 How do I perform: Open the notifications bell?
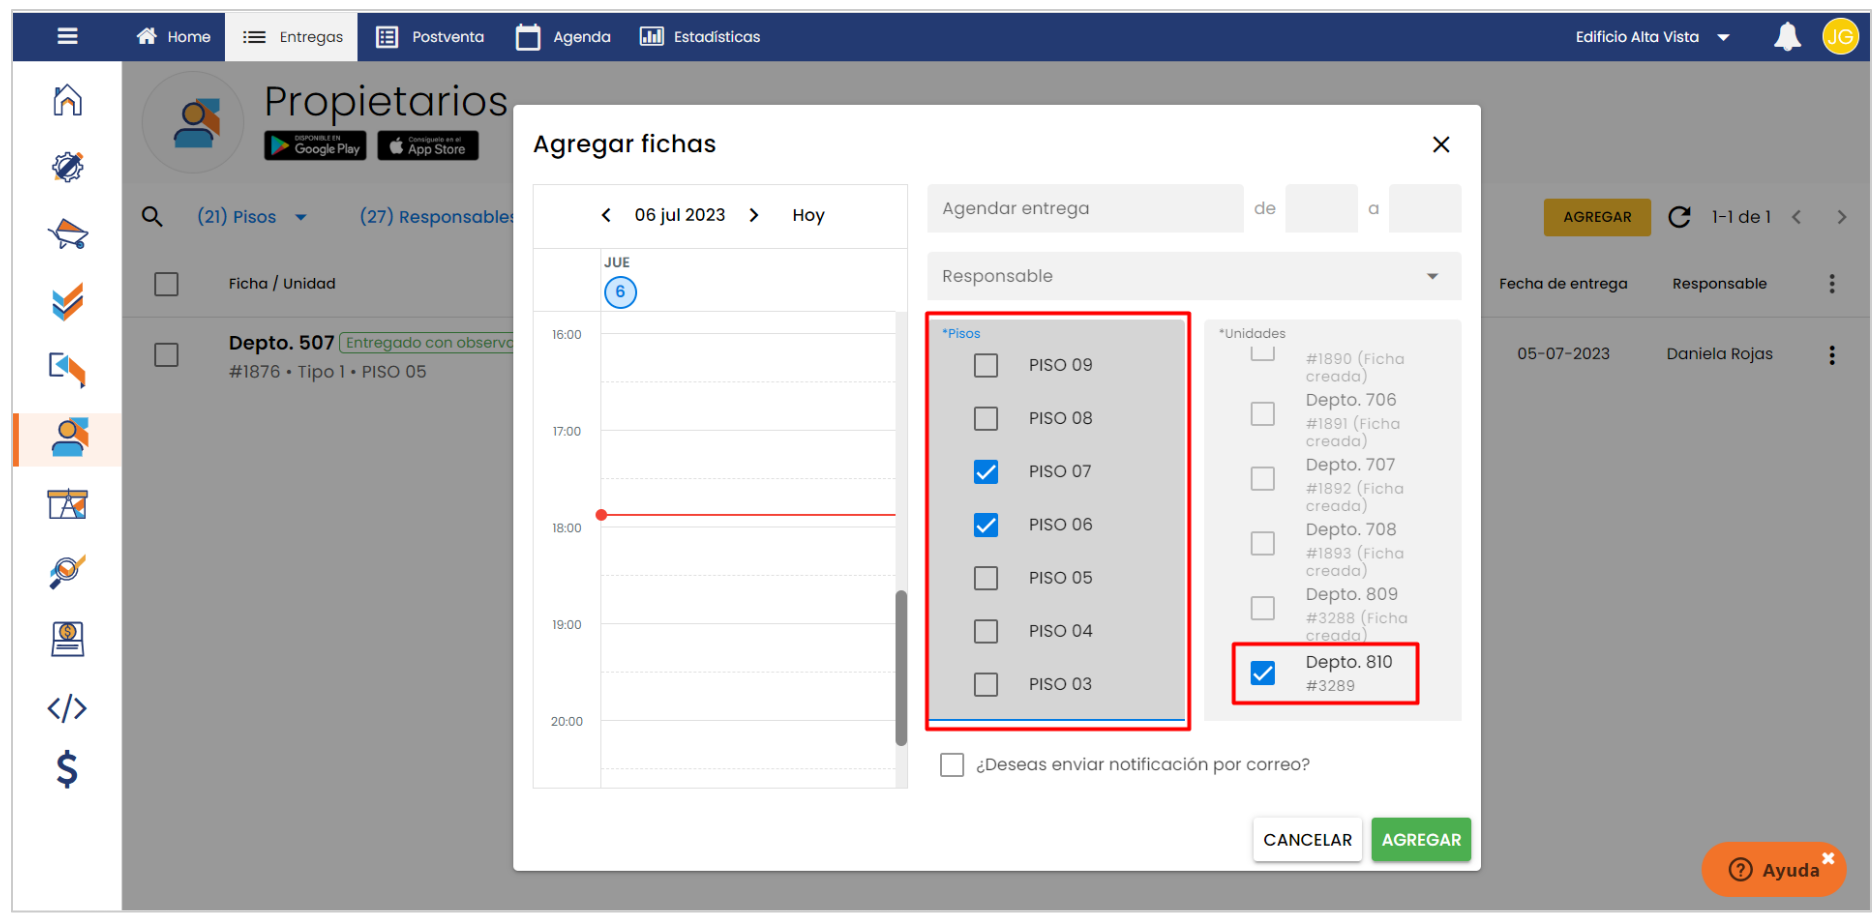pyautogui.click(x=1786, y=37)
